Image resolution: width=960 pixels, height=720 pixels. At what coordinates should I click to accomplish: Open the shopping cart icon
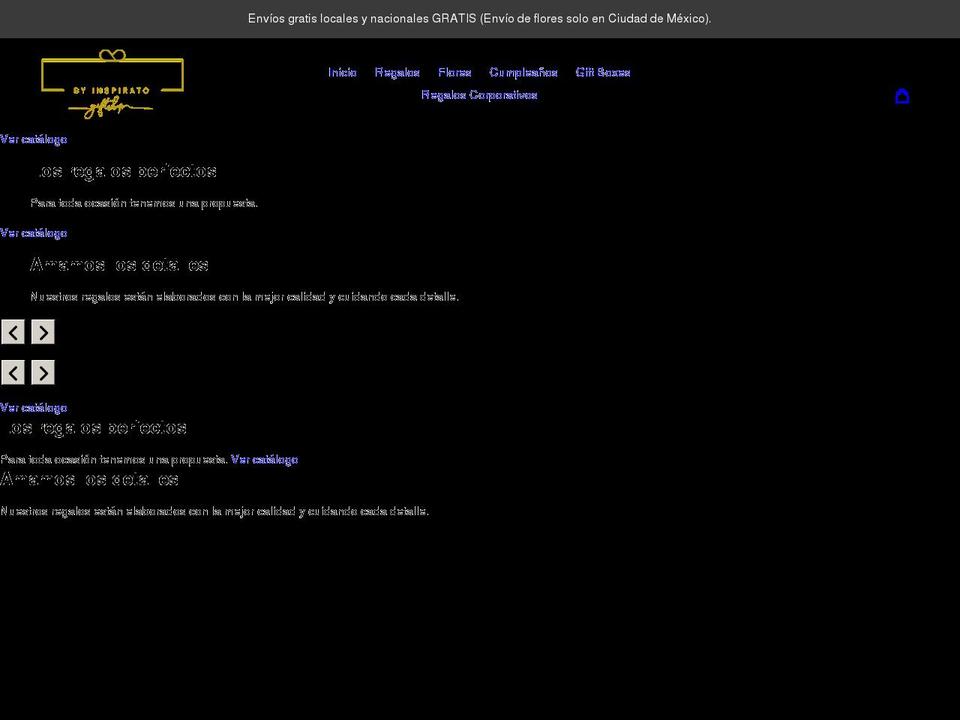902,96
